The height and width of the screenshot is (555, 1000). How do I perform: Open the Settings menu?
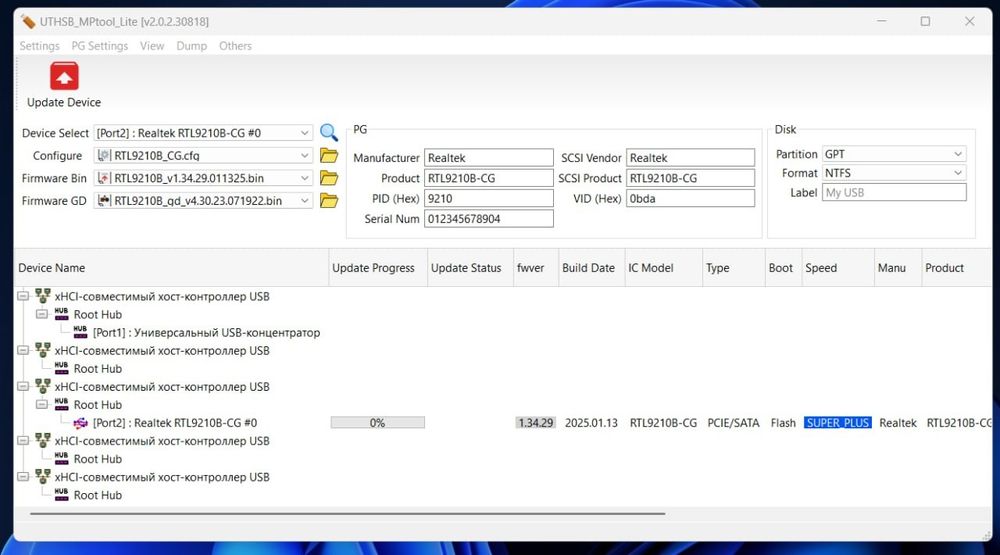(x=40, y=46)
